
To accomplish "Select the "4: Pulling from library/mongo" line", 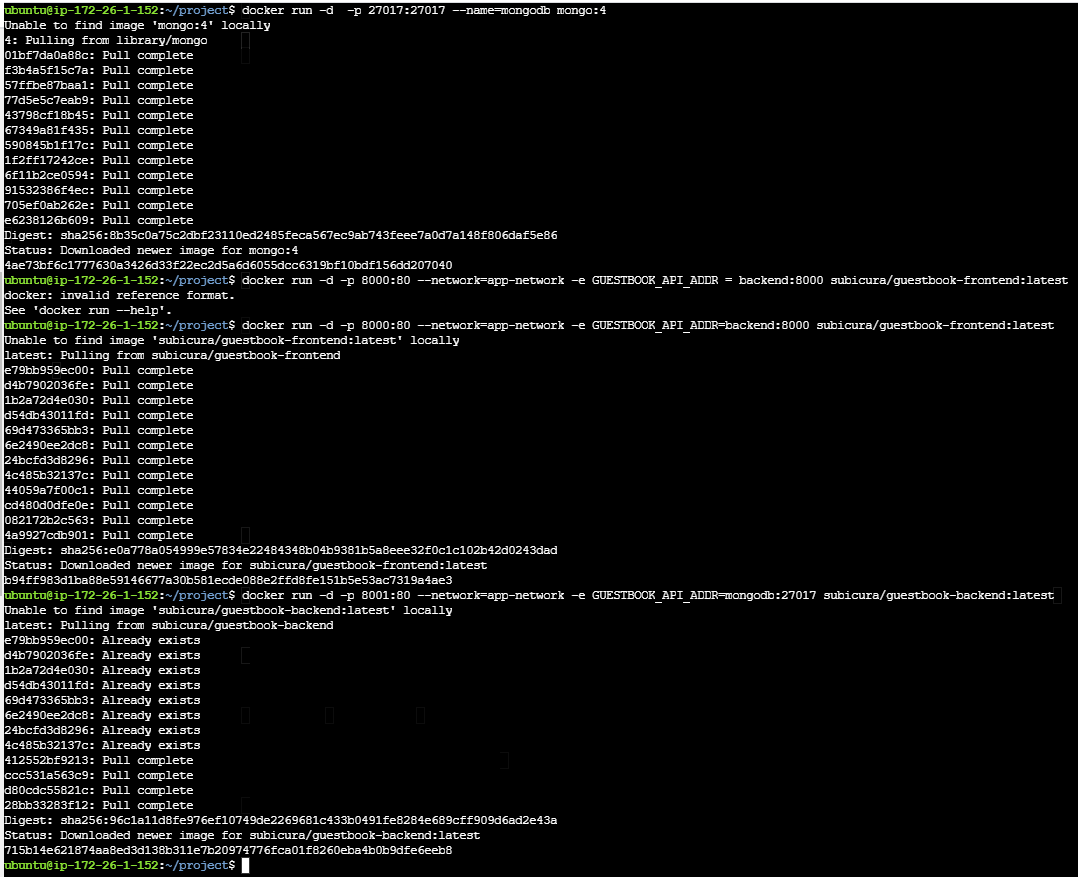I will (106, 41).
